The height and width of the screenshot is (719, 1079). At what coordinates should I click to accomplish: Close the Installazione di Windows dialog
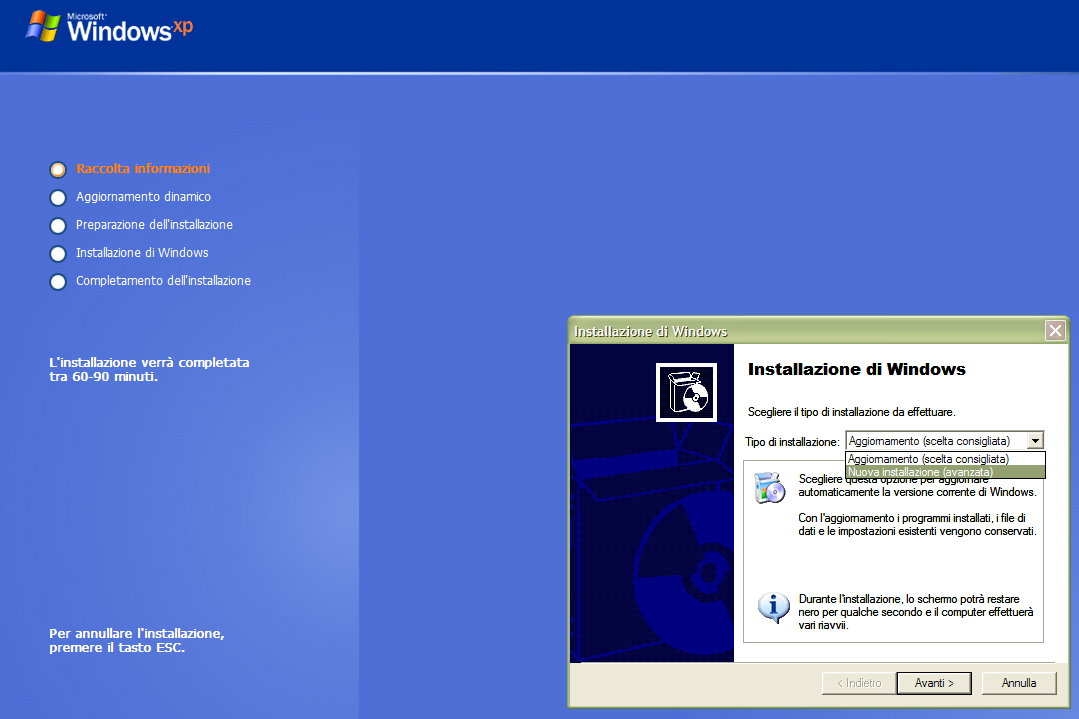1055,331
